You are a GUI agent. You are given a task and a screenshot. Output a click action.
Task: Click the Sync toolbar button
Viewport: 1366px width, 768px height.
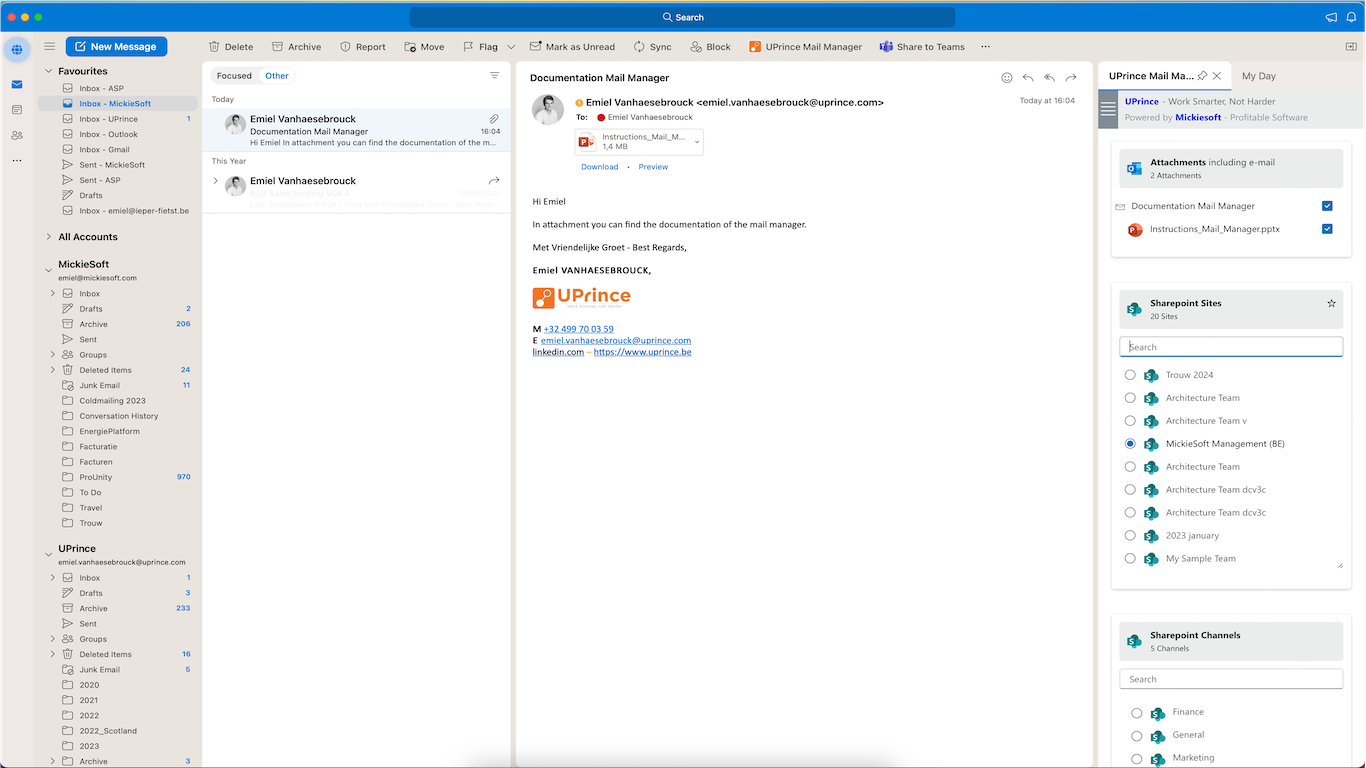click(x=653, y=47)
